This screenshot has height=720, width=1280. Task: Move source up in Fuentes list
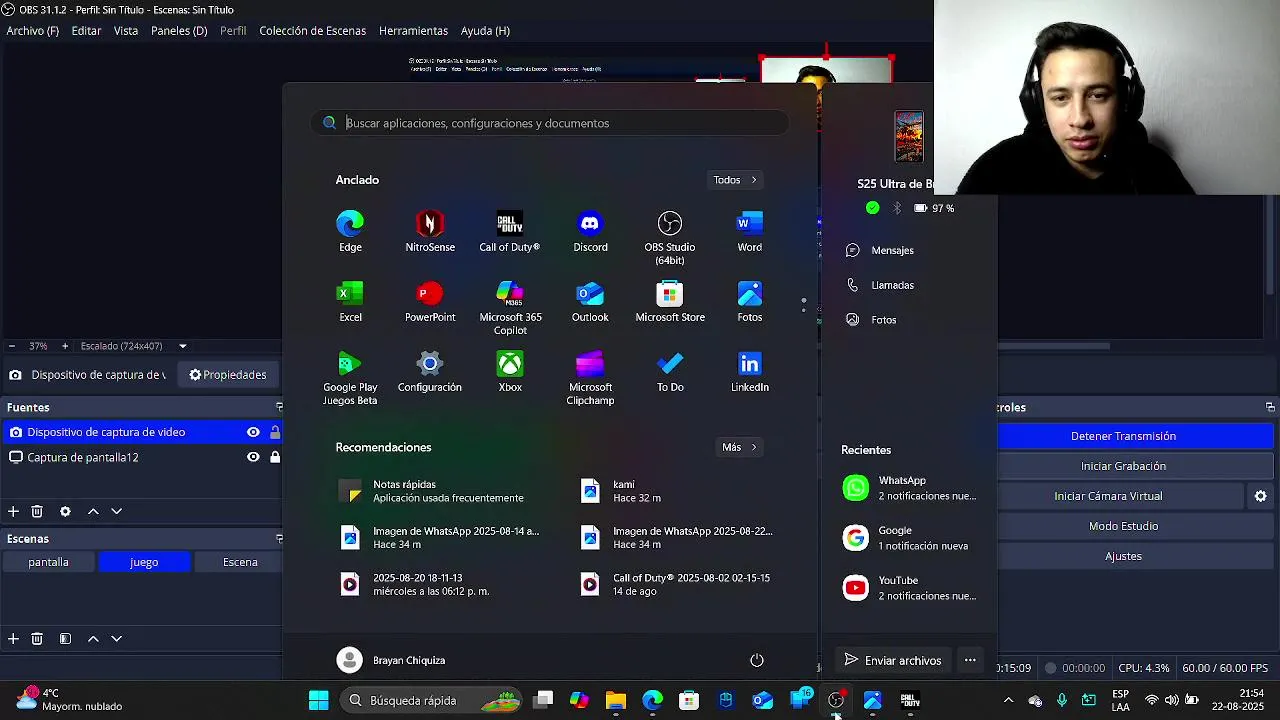[93, 511]
